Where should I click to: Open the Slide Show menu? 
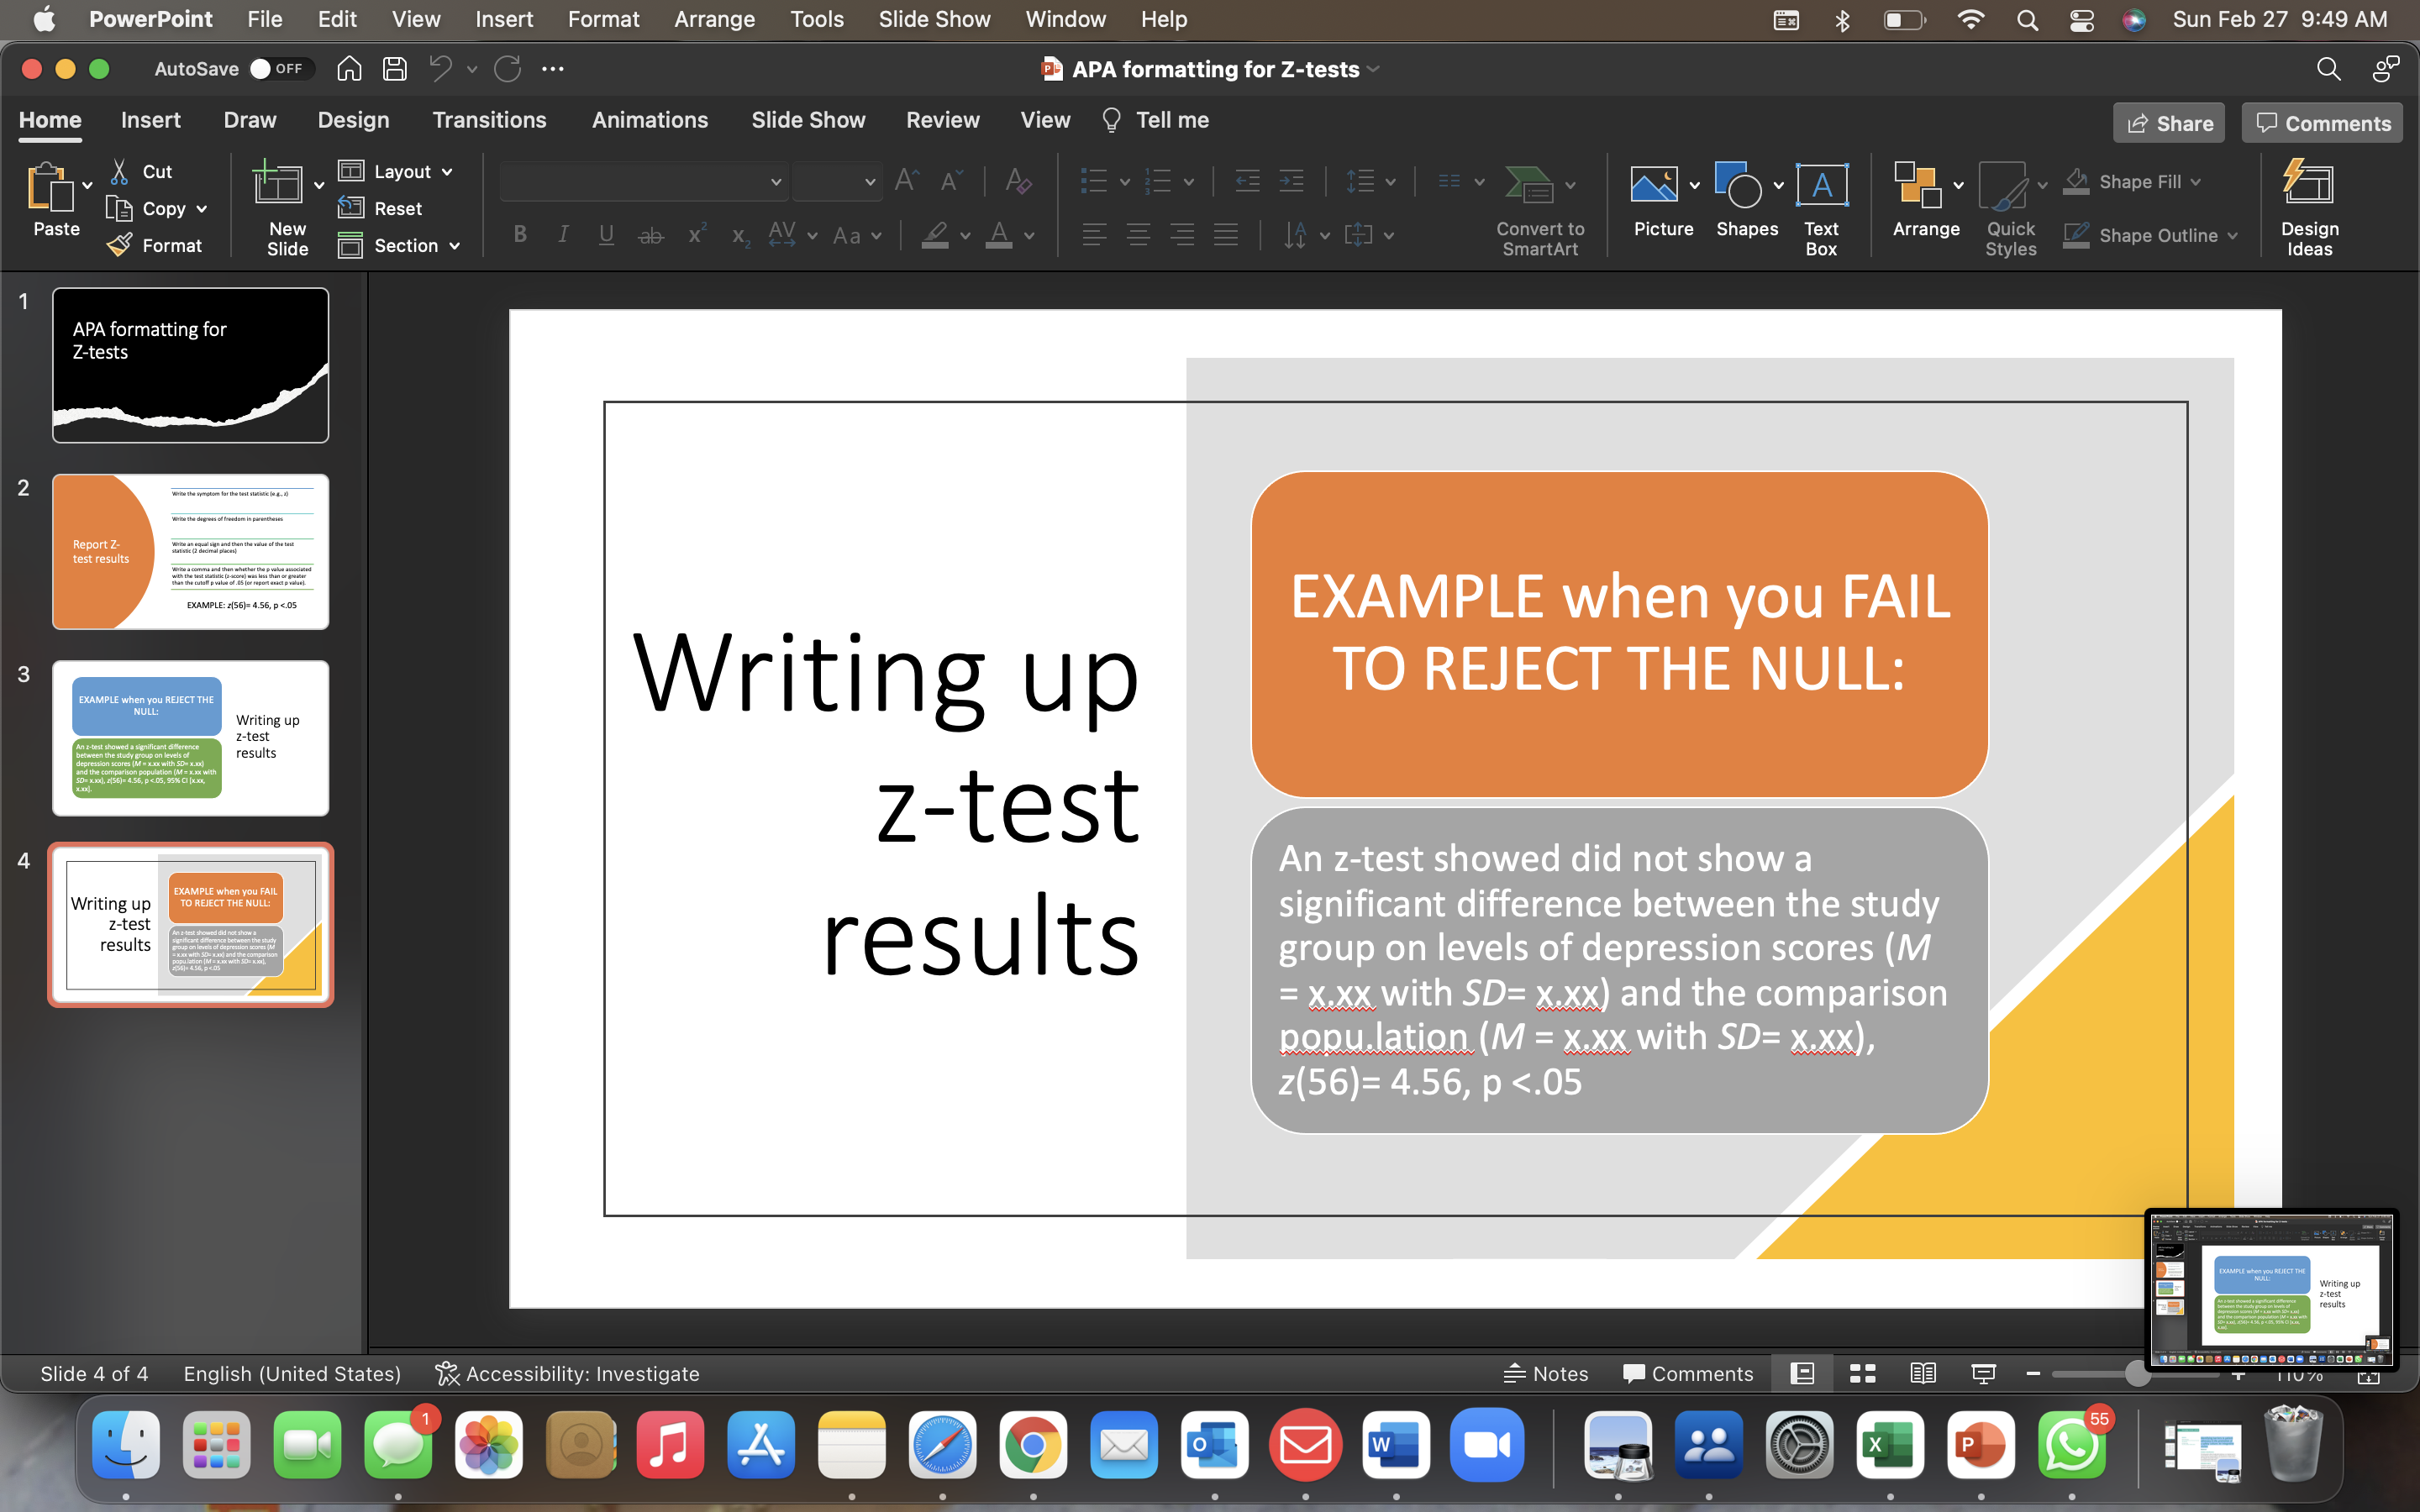coord(933,19)
